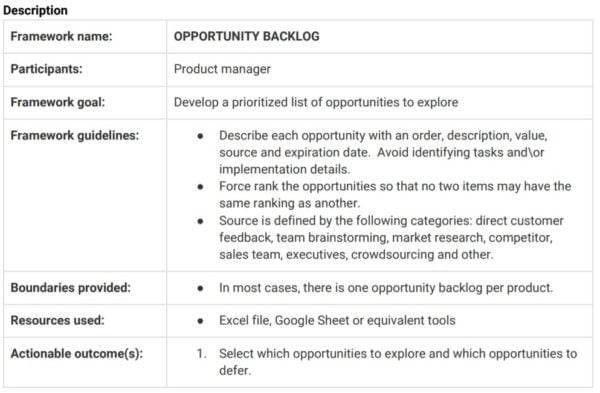Click the Framework goal label
Image resolution: width=600 pixels, height=393 pixels.
[57, 102]
